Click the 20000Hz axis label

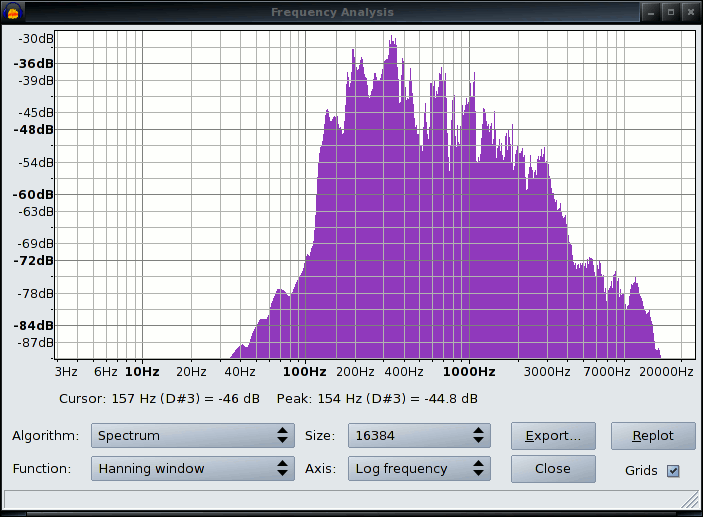point(666,372)
